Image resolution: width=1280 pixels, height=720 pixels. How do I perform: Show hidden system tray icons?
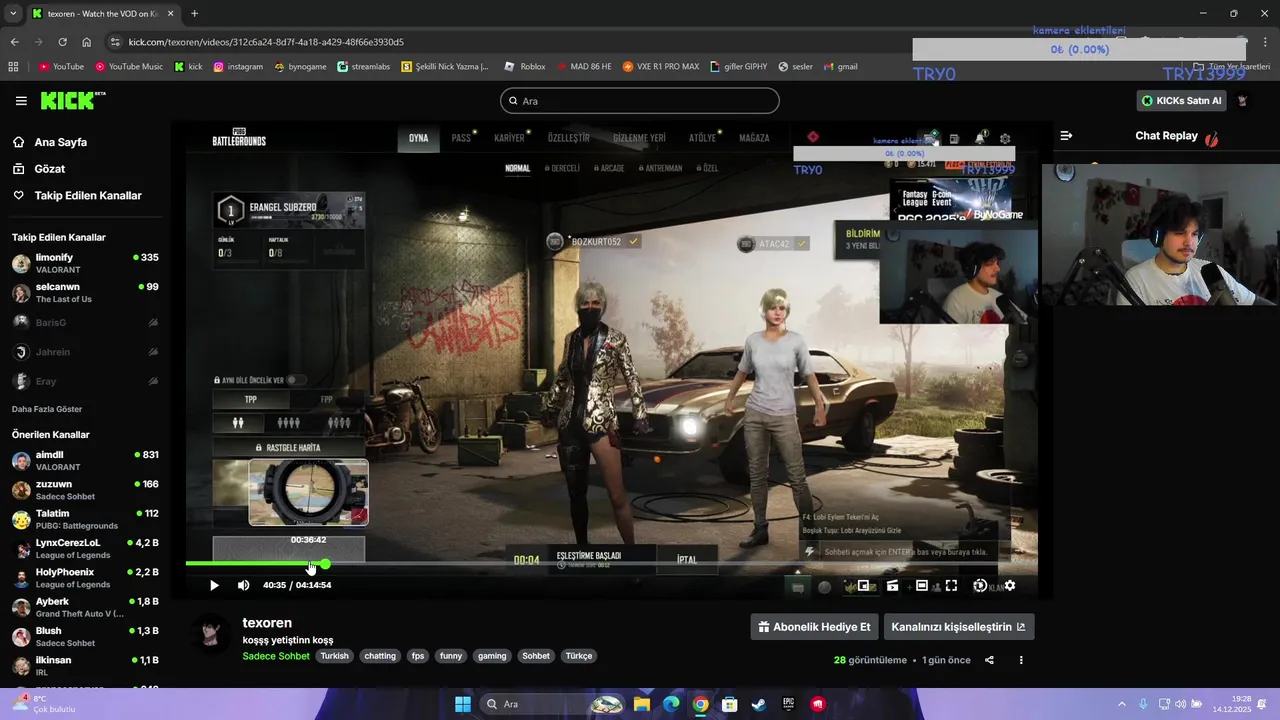(1121, 704)
